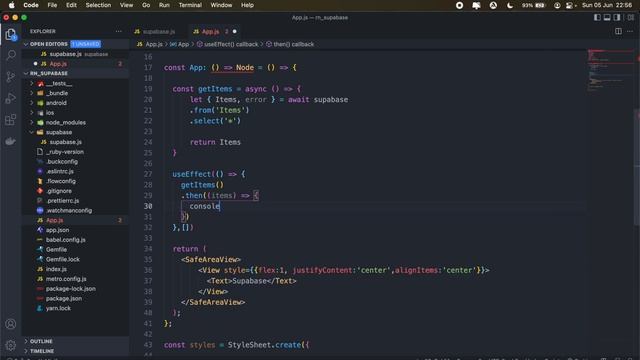This screenshot has height=360, width=640.
Task: Open the Accounts menu icon
Action: click(11, 324)
